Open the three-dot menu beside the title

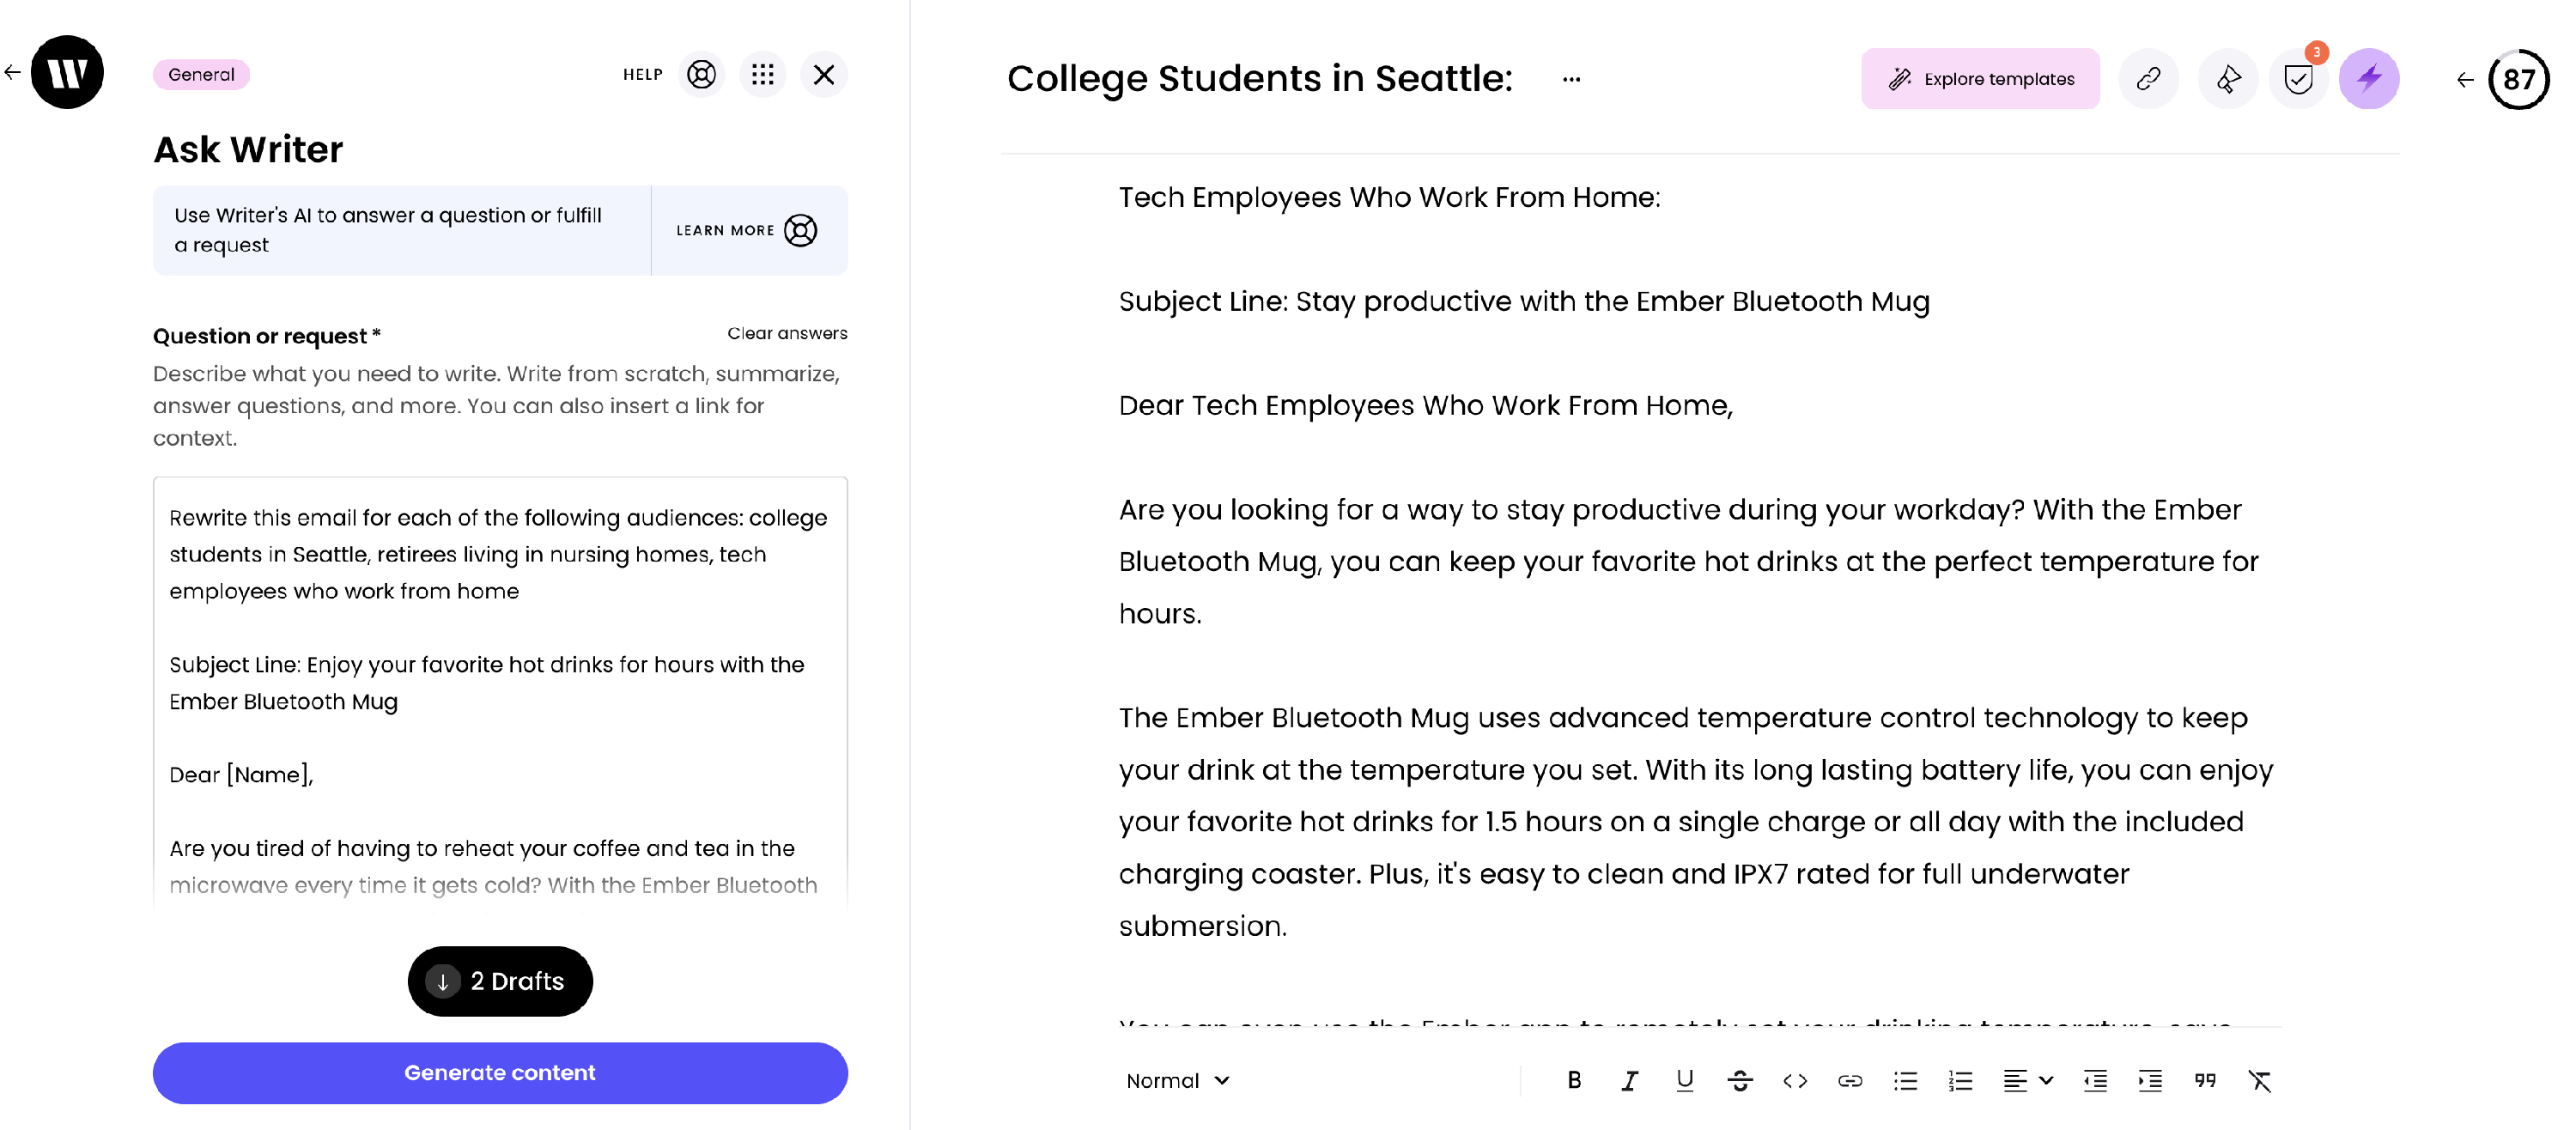point(1571,79)
